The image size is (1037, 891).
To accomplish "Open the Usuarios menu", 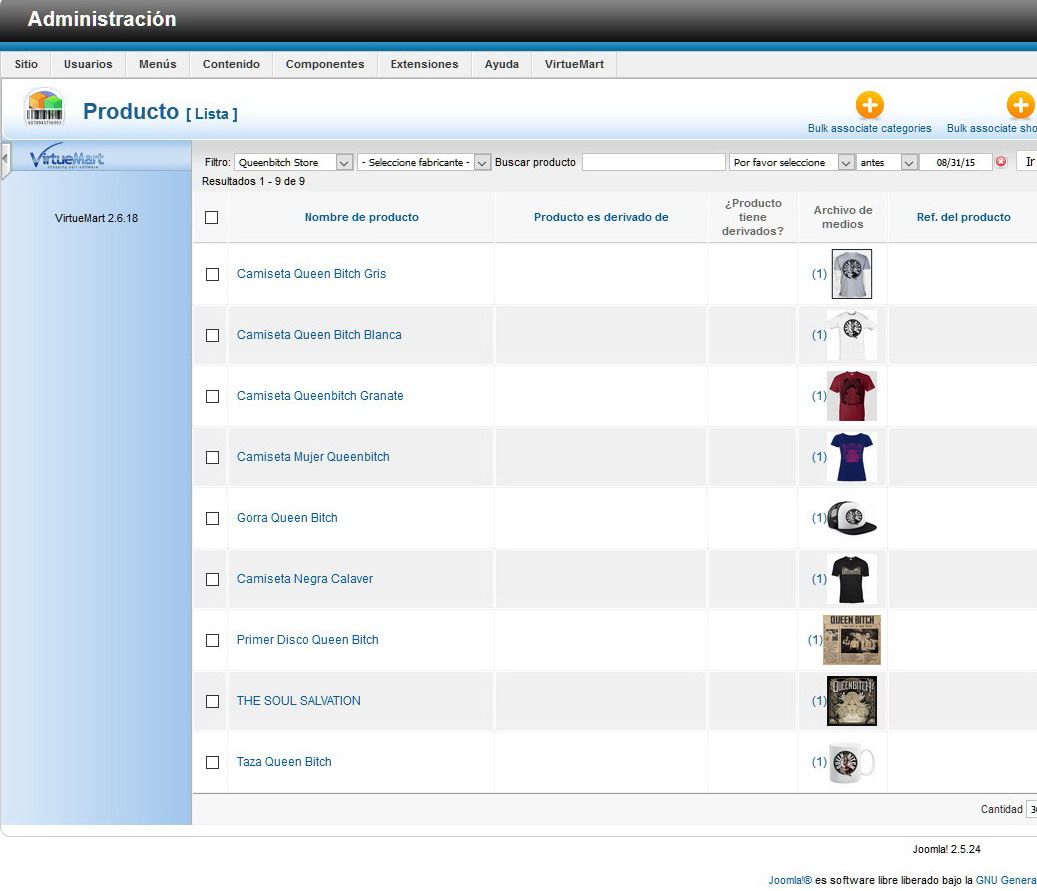I will (88, 64).
